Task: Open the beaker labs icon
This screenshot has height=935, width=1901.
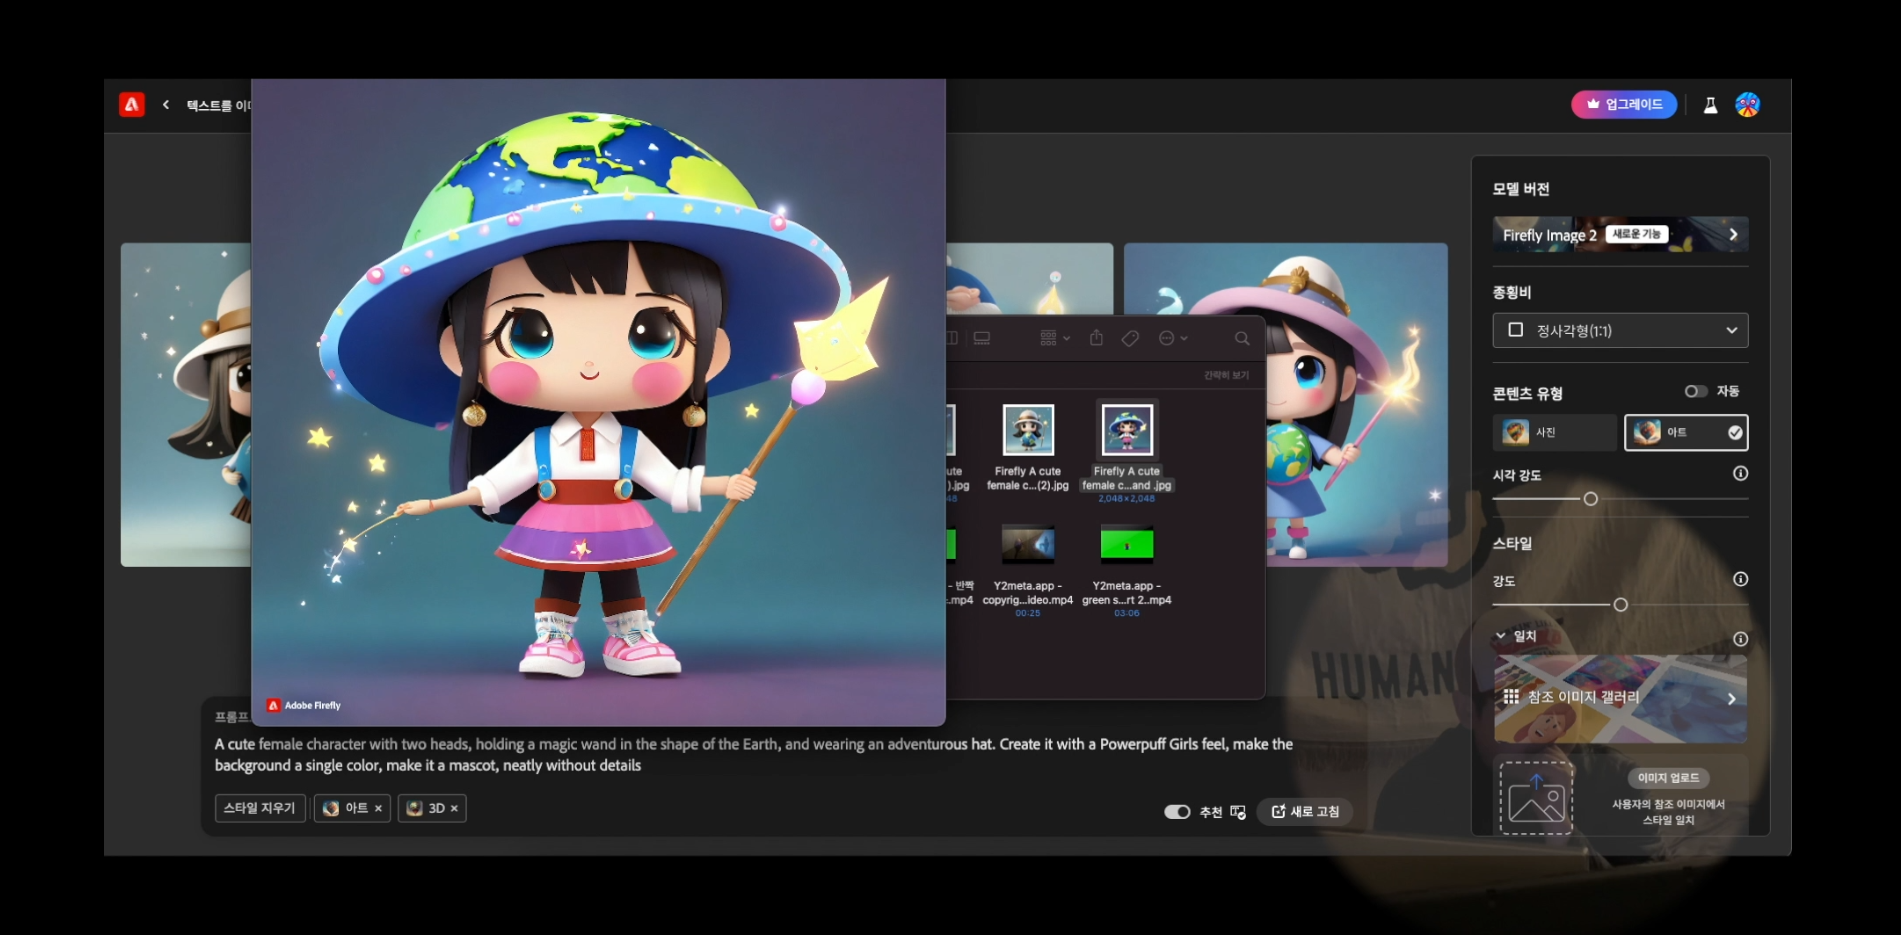Action: 1710,105
